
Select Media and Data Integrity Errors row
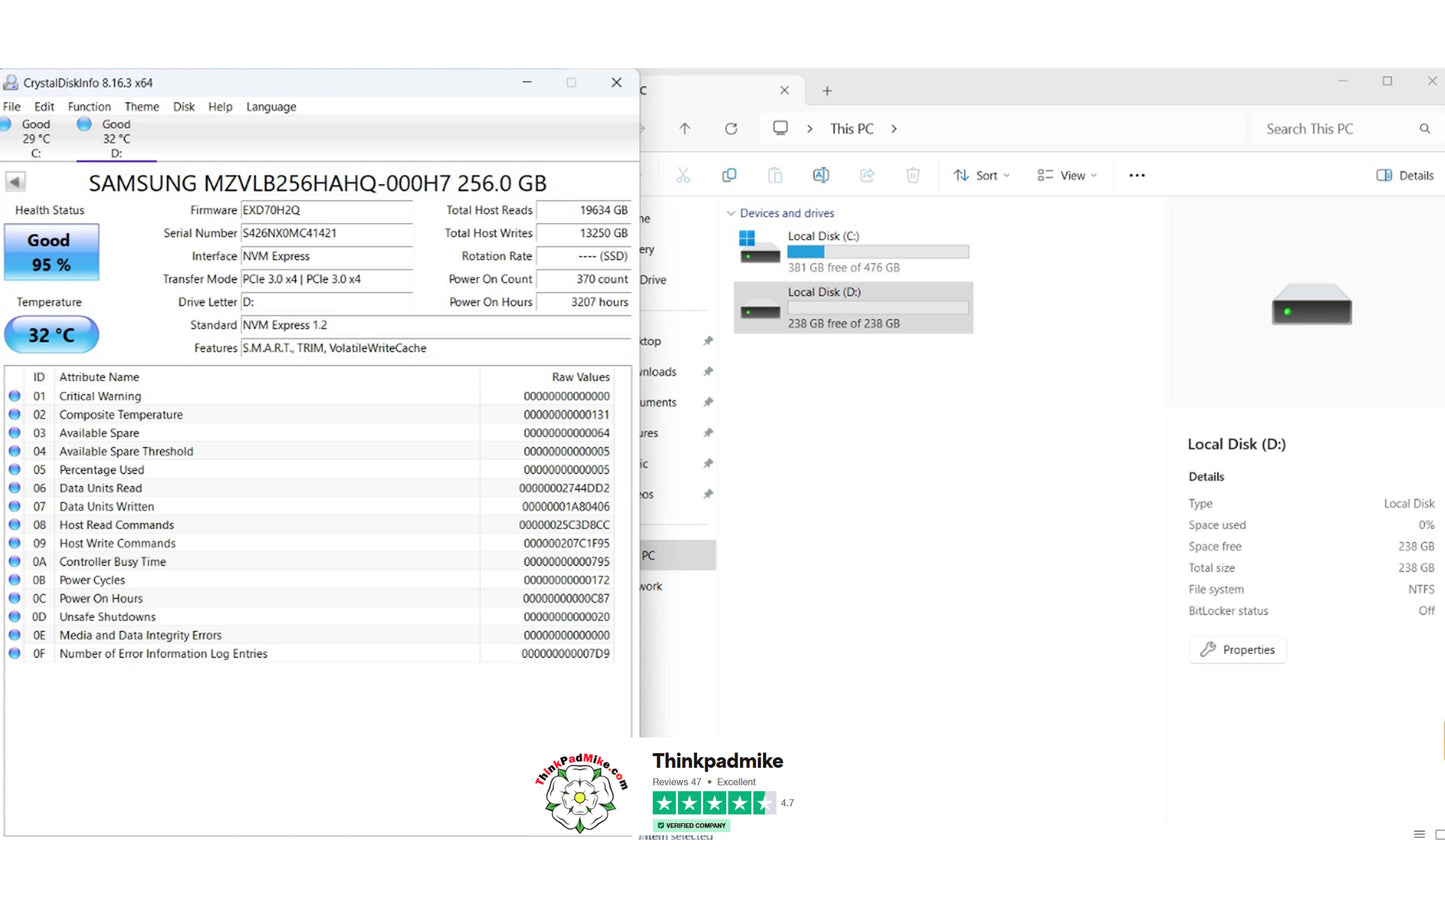pos(309,635)
